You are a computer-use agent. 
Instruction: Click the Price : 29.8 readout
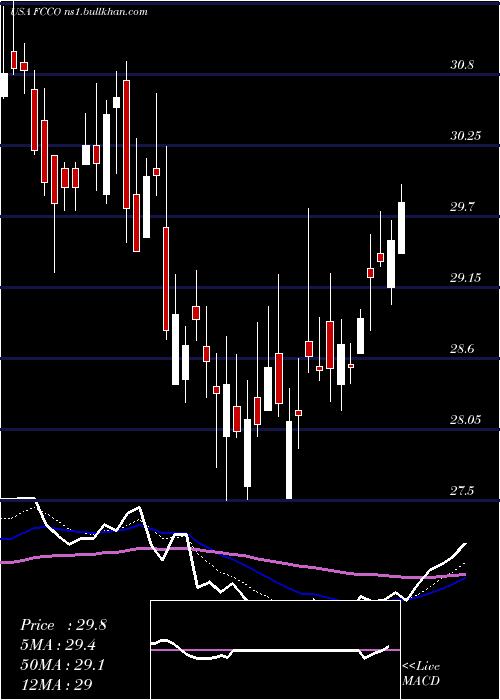pyautogui.click(x=63, y=625)
